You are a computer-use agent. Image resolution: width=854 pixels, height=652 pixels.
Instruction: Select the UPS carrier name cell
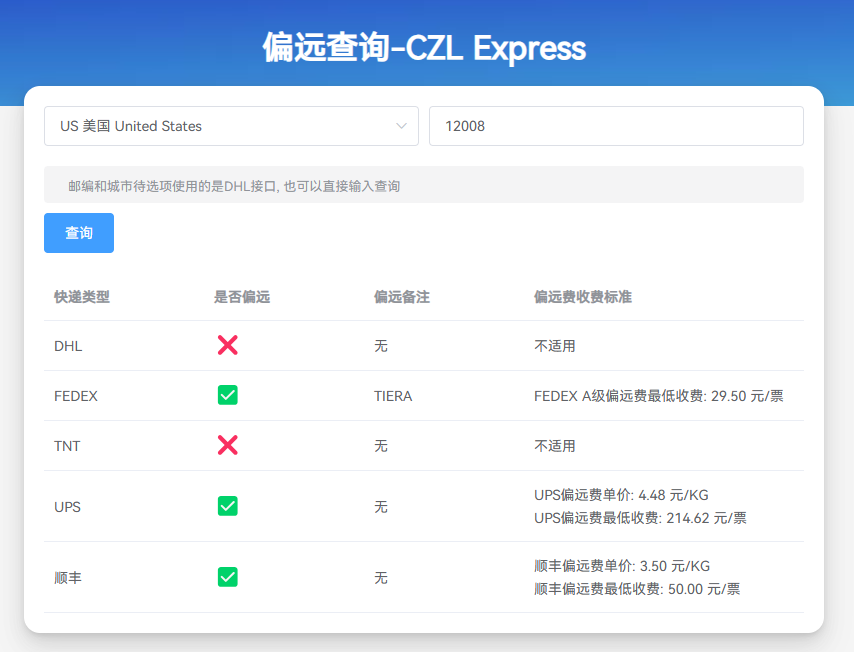pos(68,507)
